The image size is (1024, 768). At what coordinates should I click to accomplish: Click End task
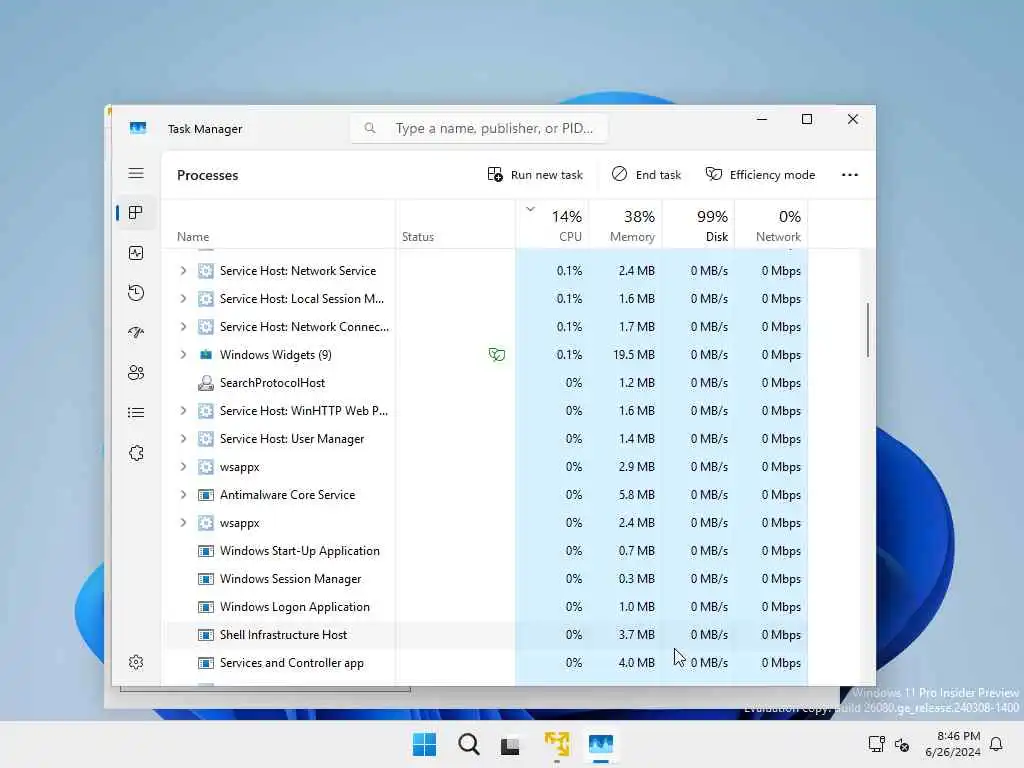pyautogui.click(x=646, y=174)
